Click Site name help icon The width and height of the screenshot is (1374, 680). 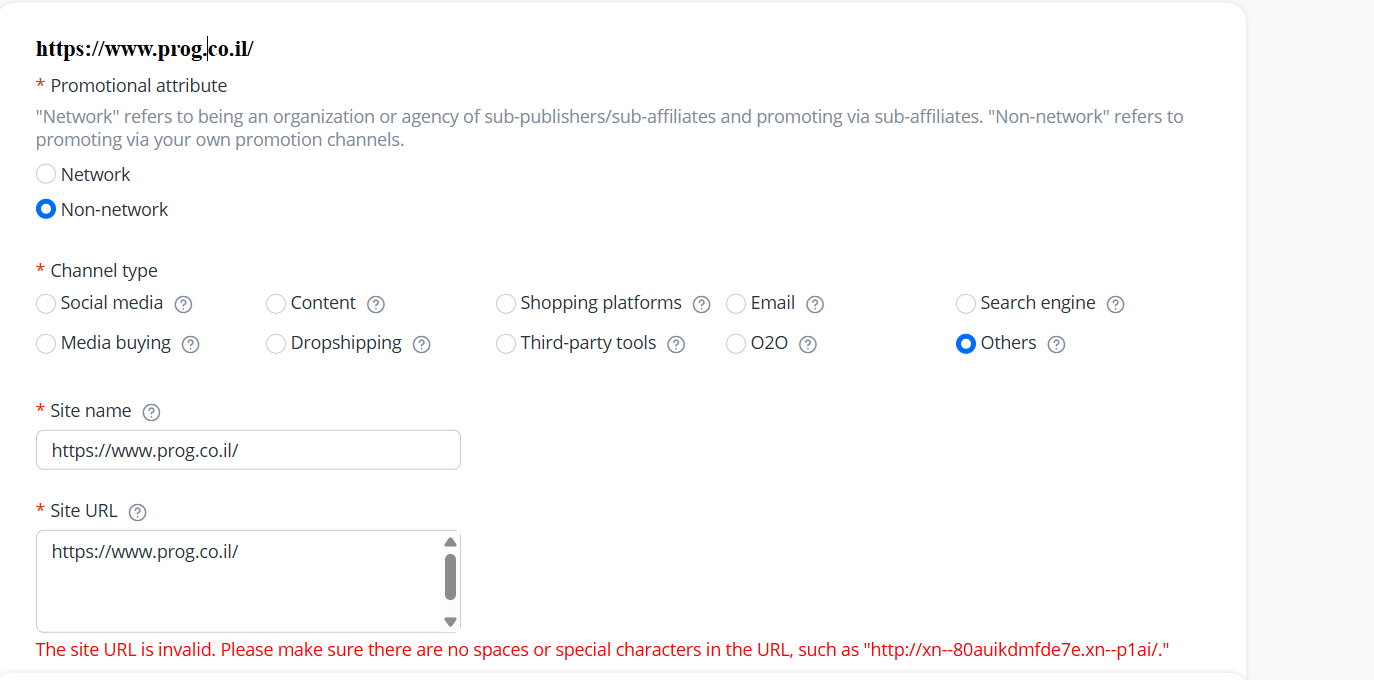151,412
